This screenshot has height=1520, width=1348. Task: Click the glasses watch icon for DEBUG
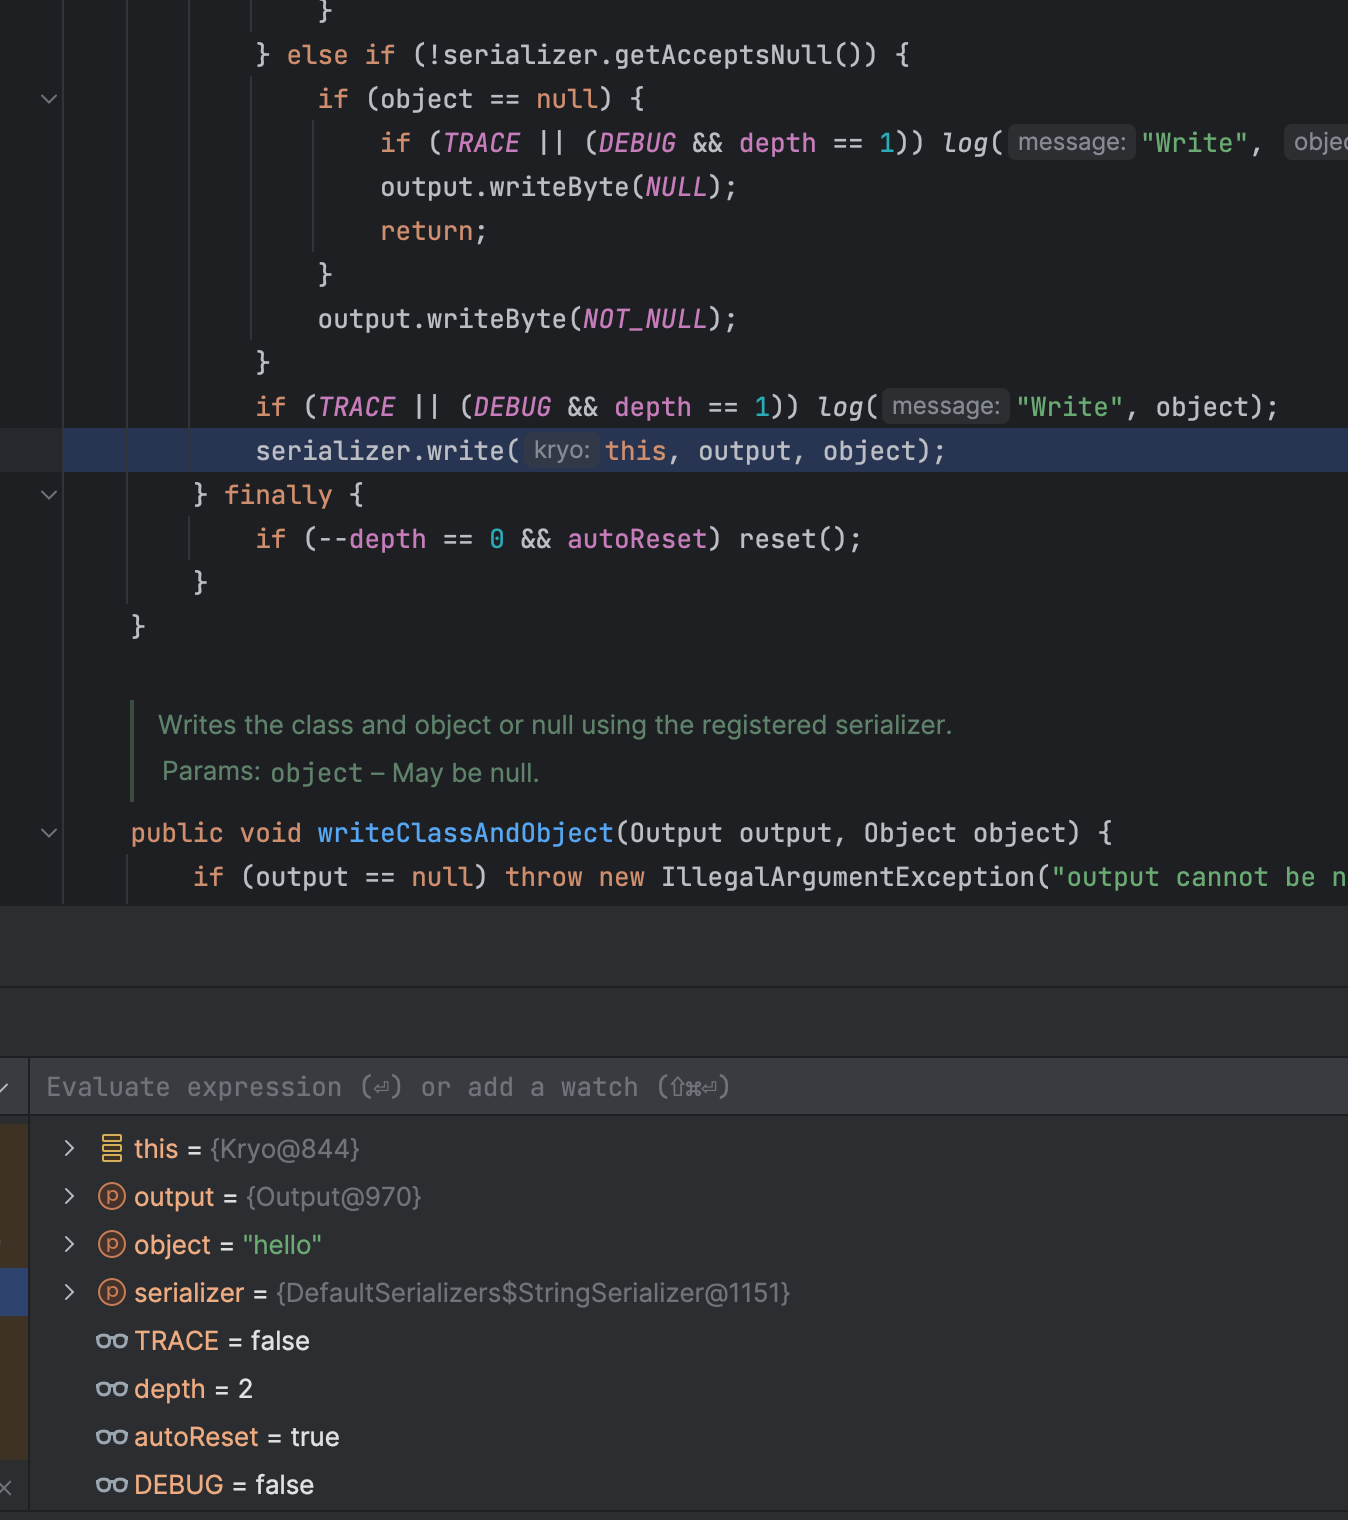[x=111, y=1484]
